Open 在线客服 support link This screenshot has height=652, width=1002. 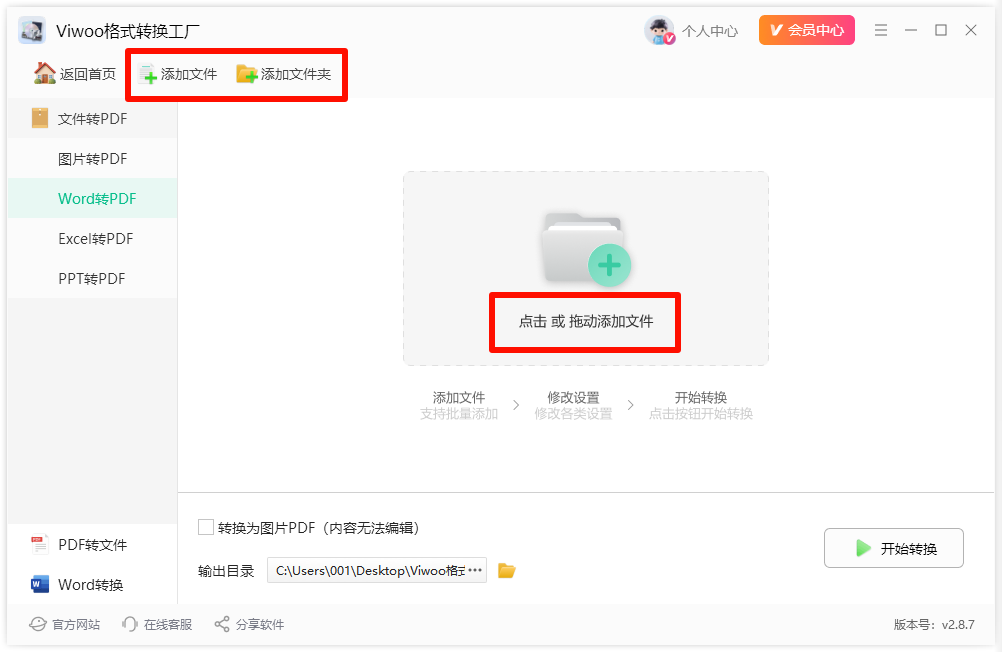click(157, 624)
